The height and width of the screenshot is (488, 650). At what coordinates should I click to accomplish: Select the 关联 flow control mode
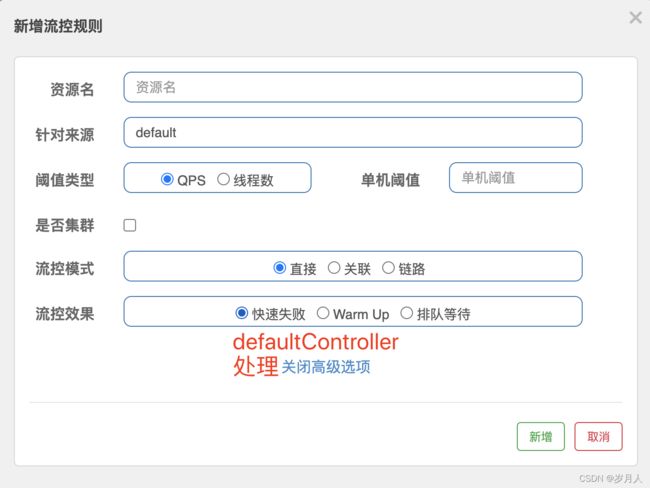point(334,267)
